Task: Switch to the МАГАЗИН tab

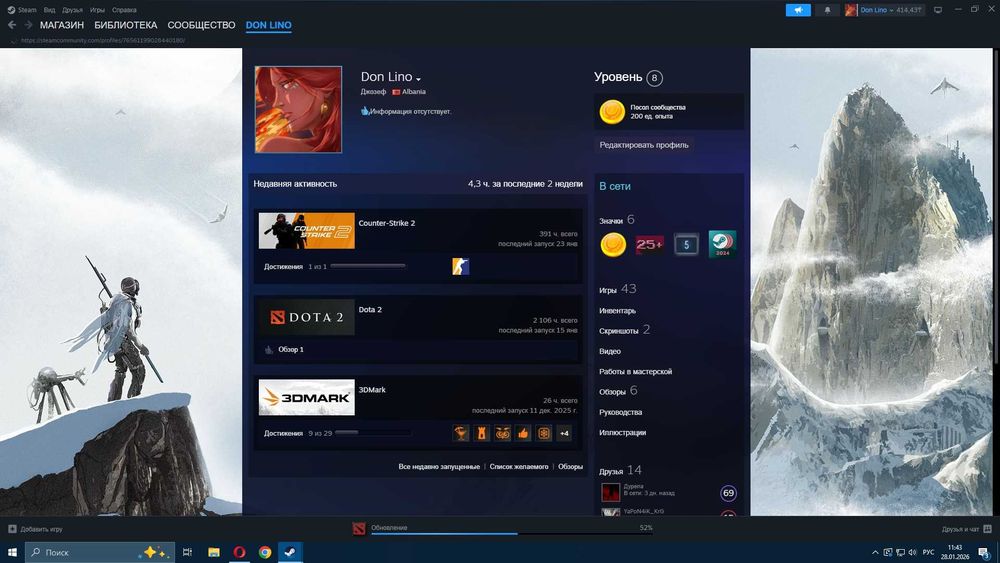Action: coord(62,25)
